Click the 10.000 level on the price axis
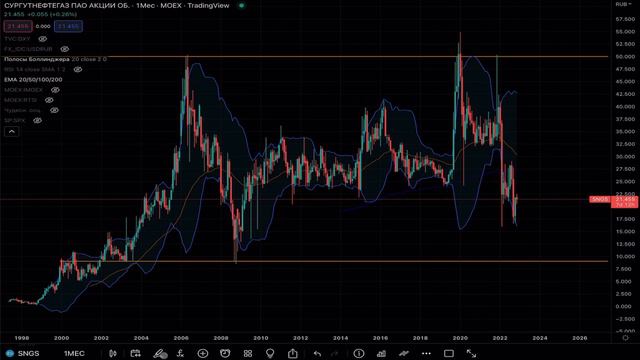 pos(625,256)
